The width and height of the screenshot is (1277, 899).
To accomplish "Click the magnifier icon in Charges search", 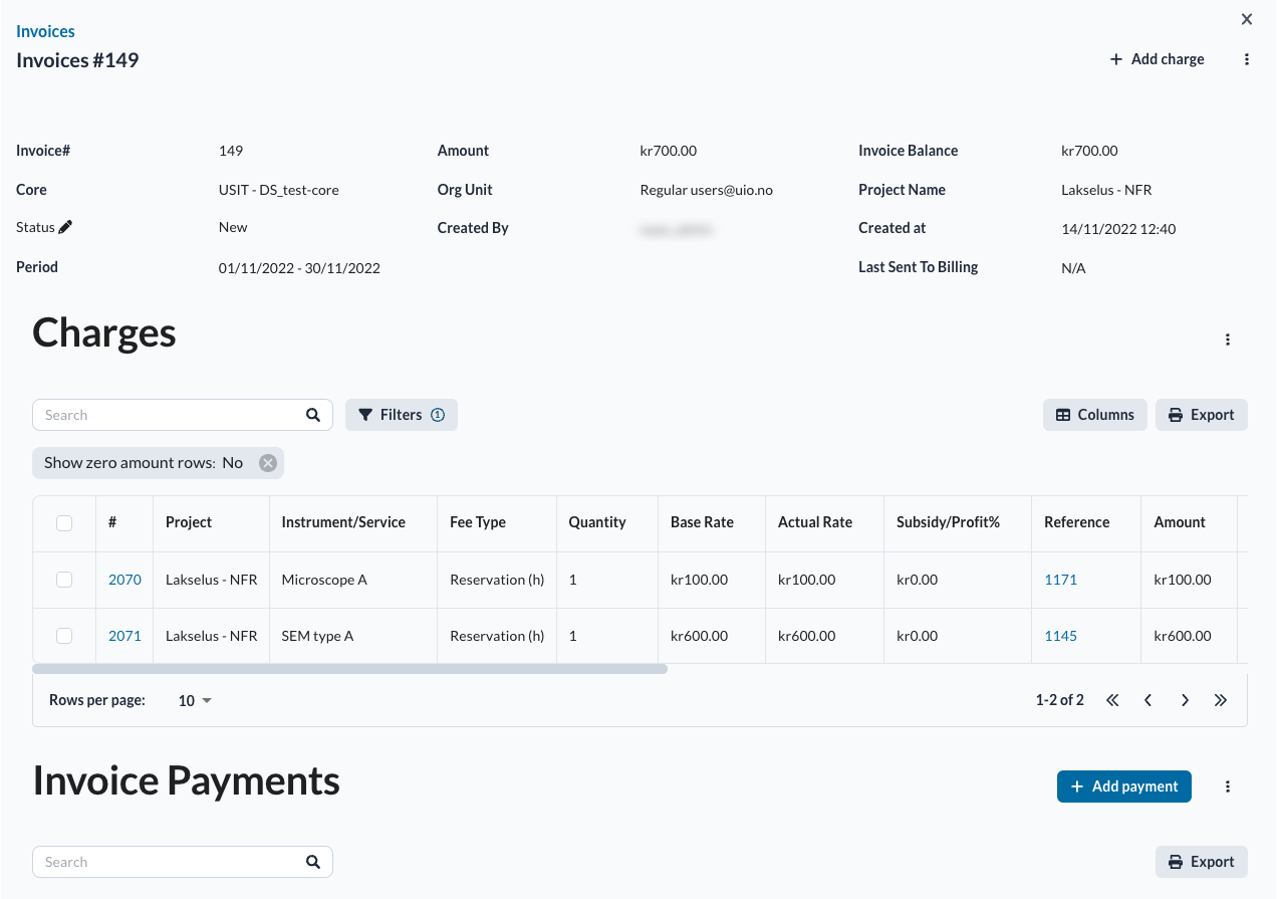I will [313, 415].
